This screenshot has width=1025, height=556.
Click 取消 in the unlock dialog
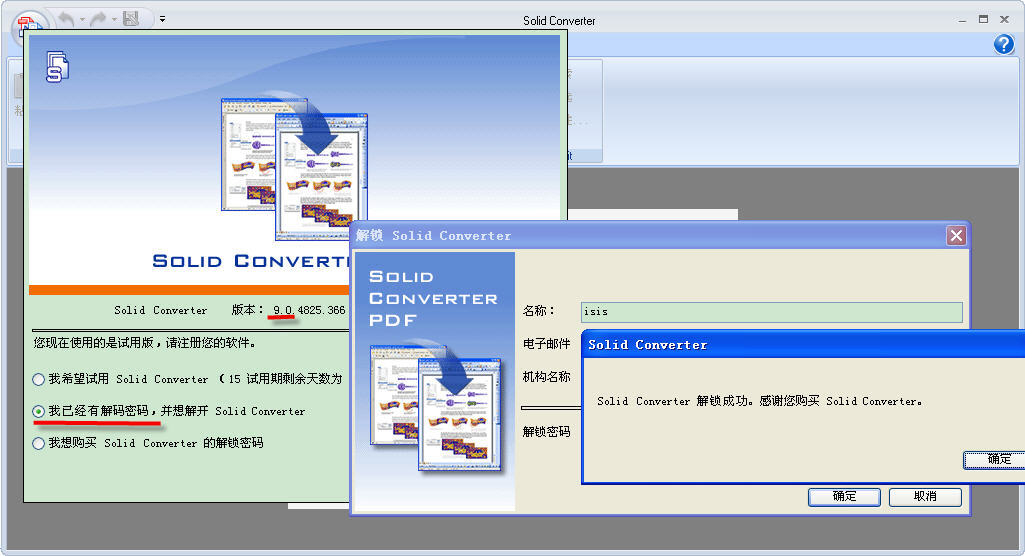tap(925, 497)
